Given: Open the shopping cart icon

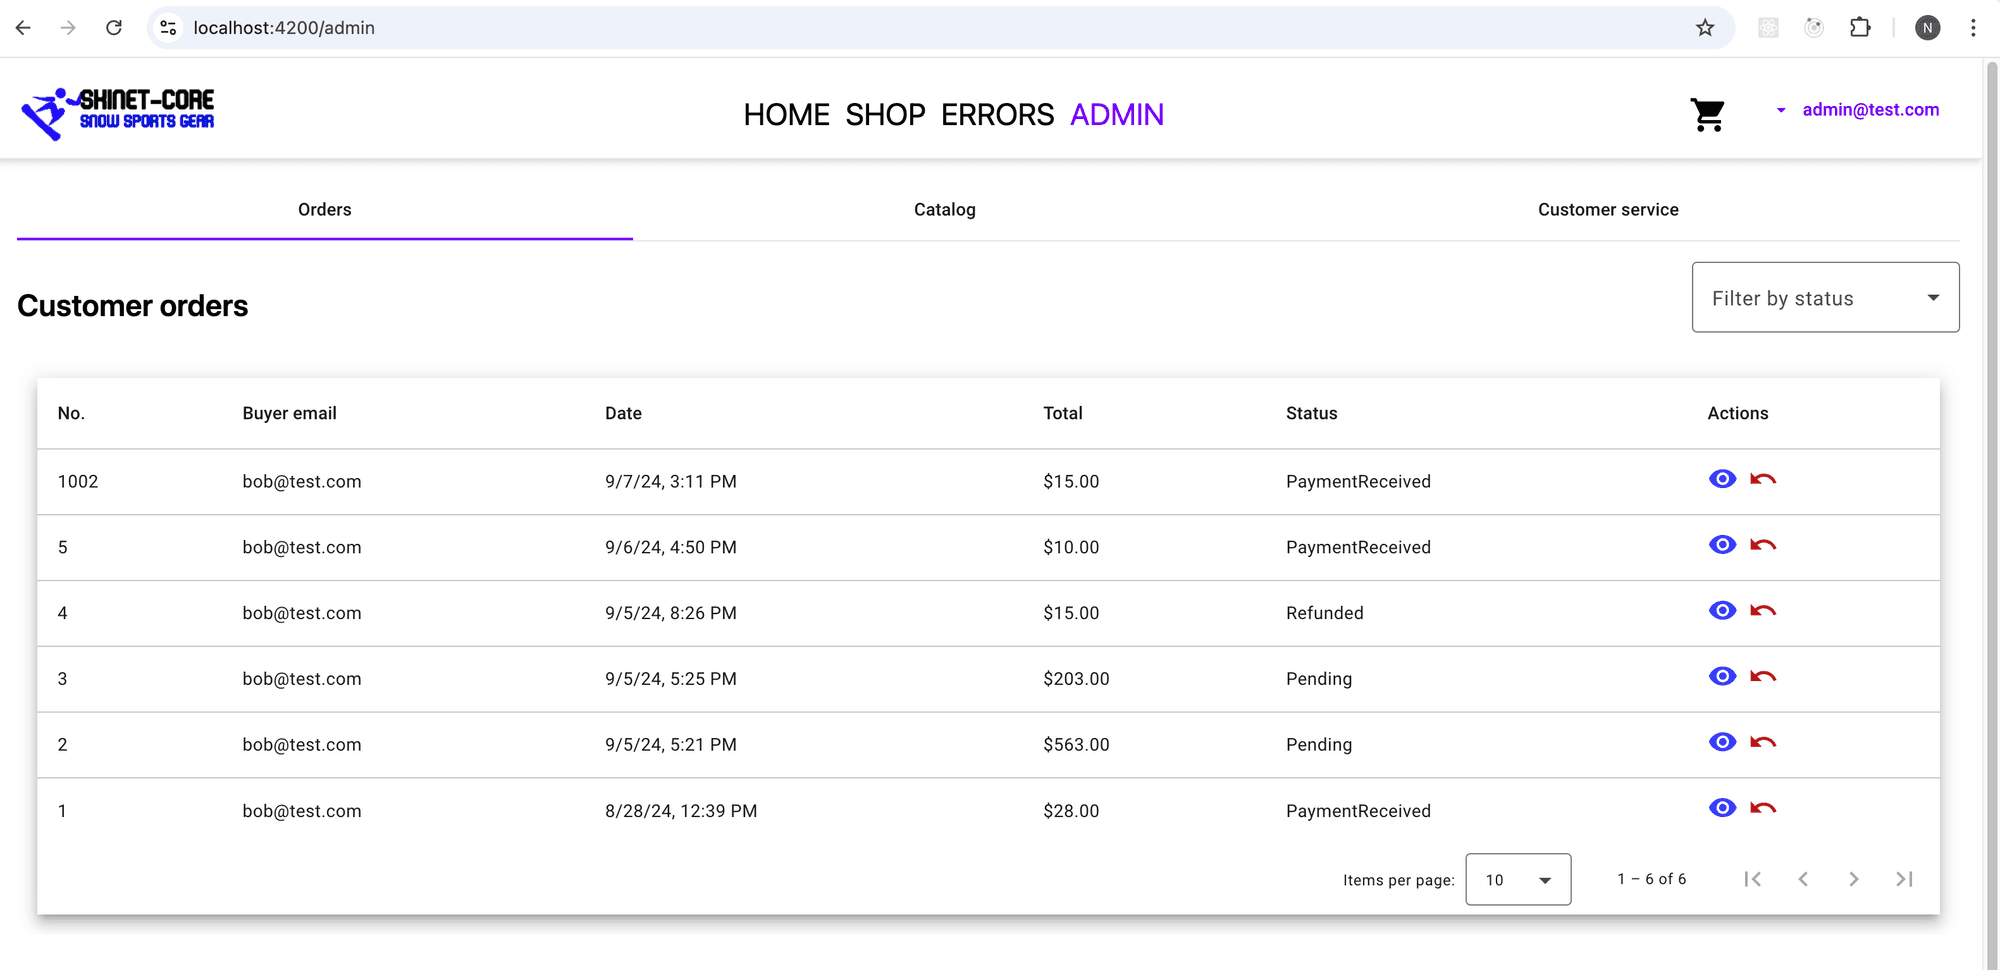Looking at the screenshot, I should tap(1707, 115).
